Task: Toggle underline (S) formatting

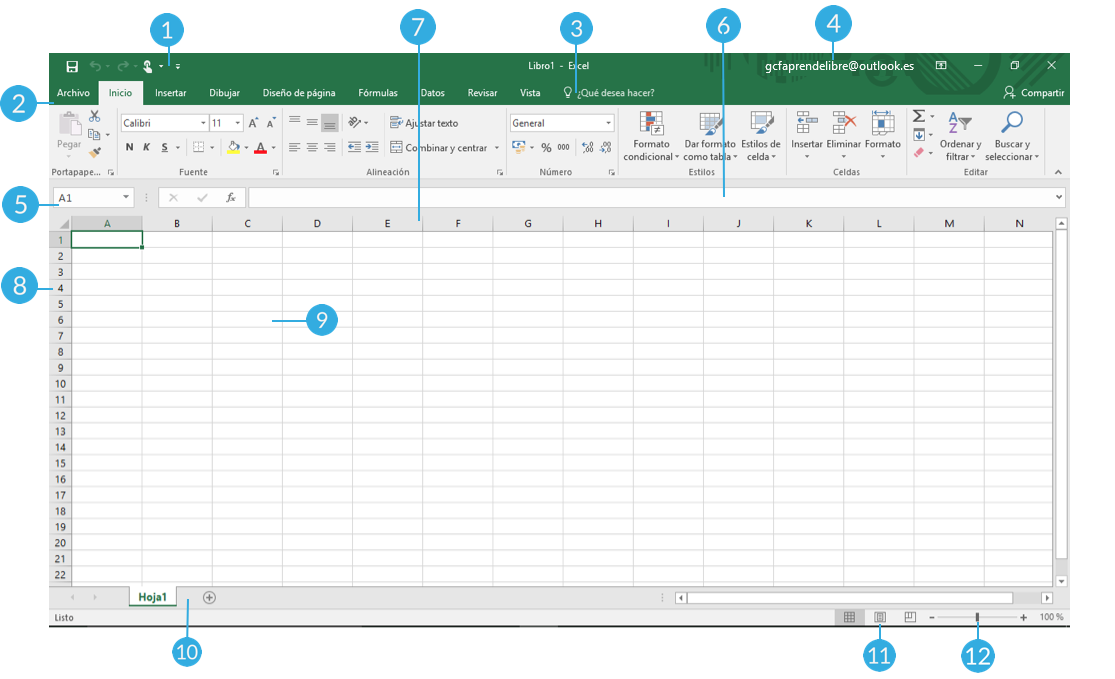Action: click(x=163, y=147)
